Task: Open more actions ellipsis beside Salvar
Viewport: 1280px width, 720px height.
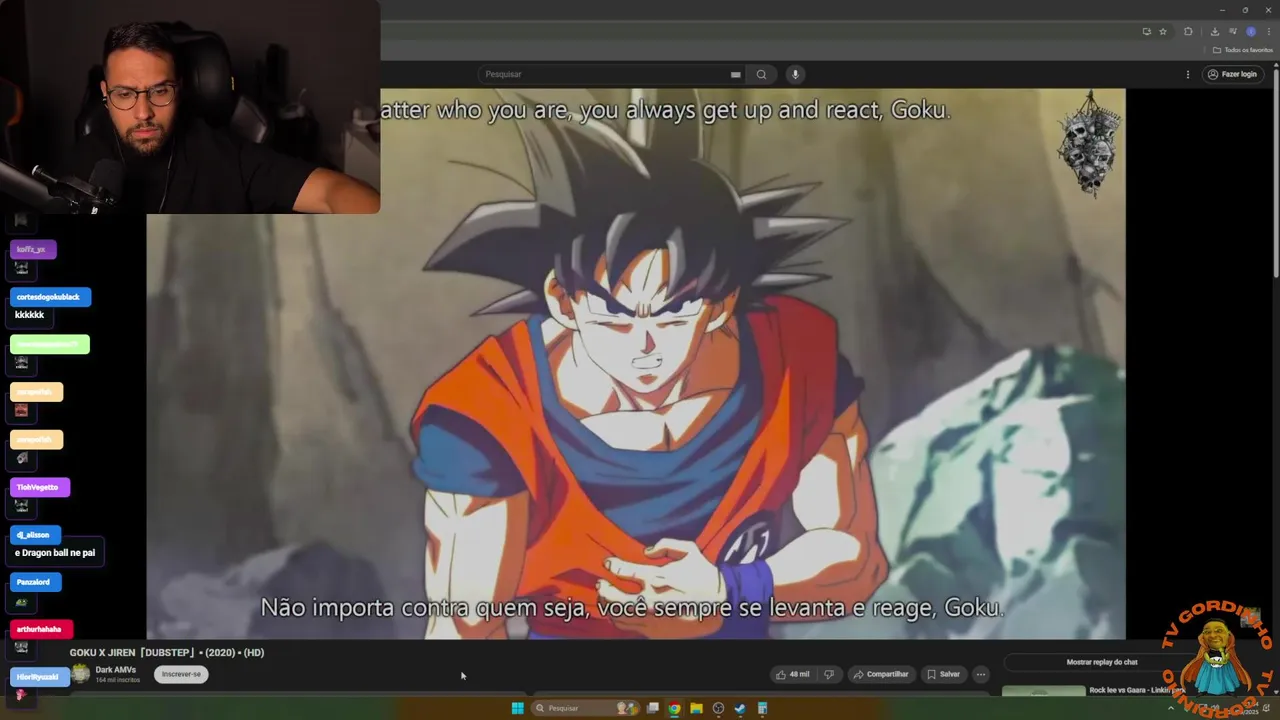Action: pyautogui.click(x=981, y=674)
